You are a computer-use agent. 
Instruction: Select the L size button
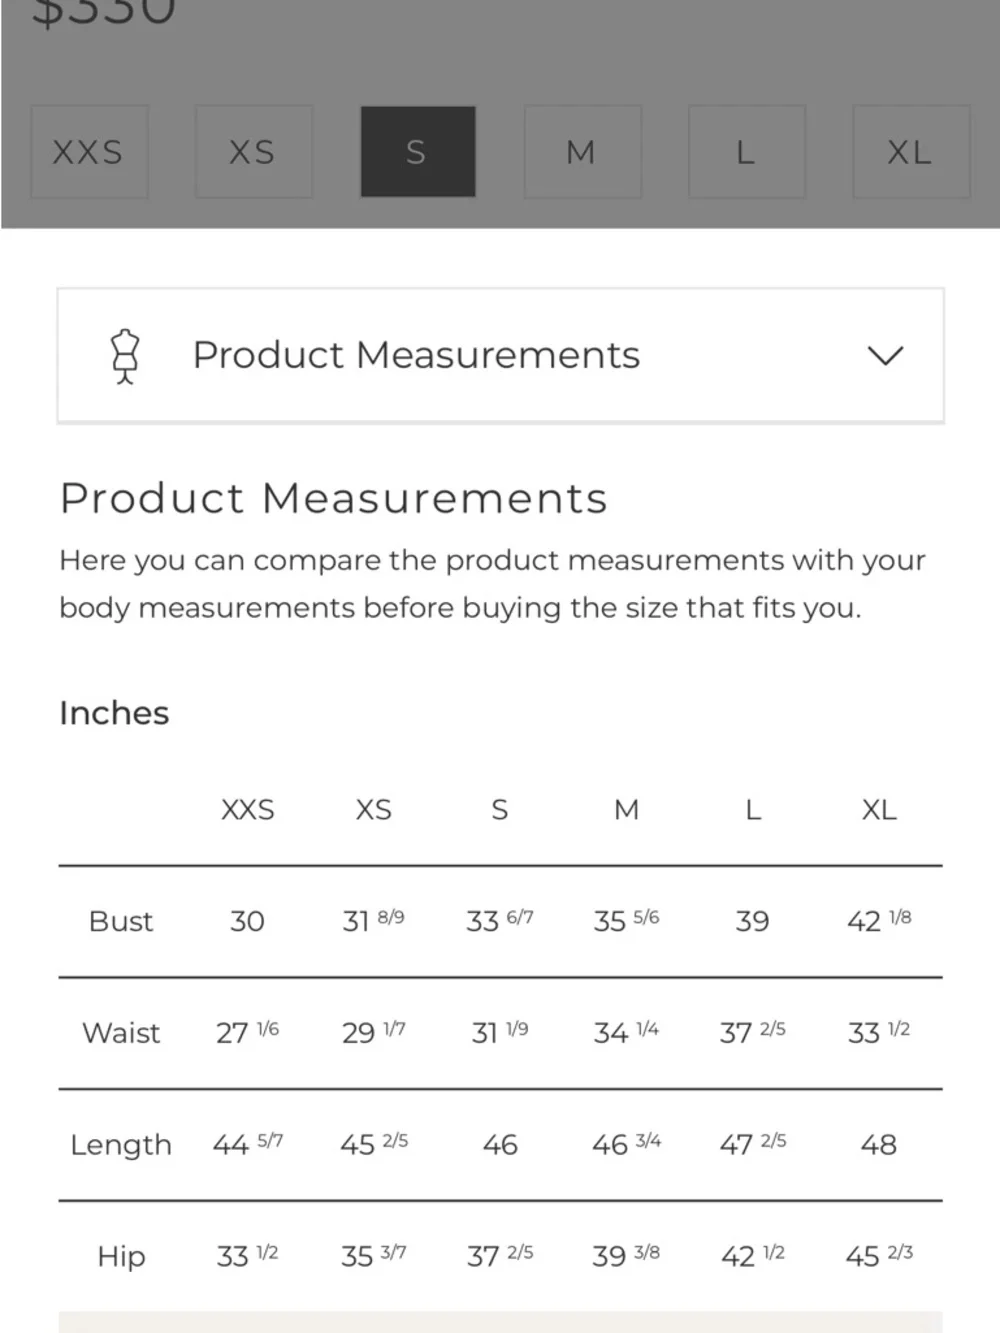(745, 152)
